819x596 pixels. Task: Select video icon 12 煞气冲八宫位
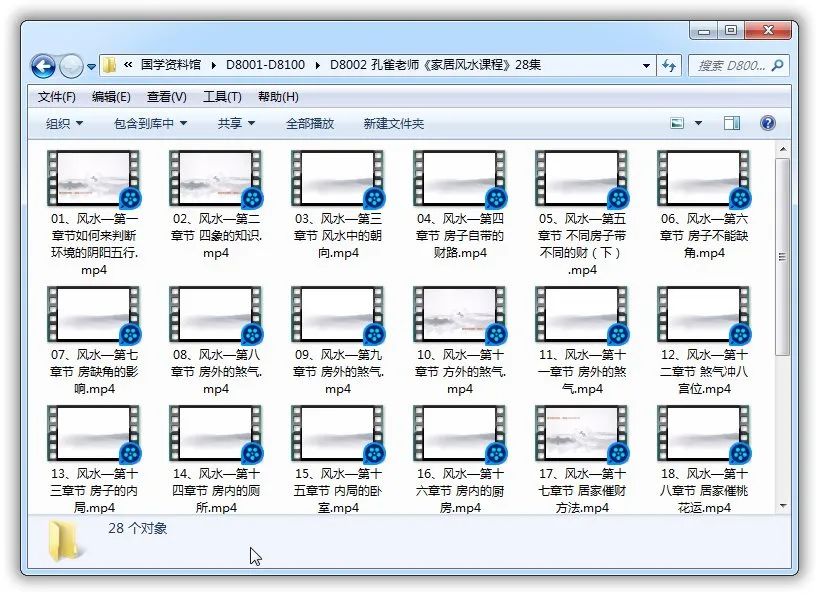(704, 315)
